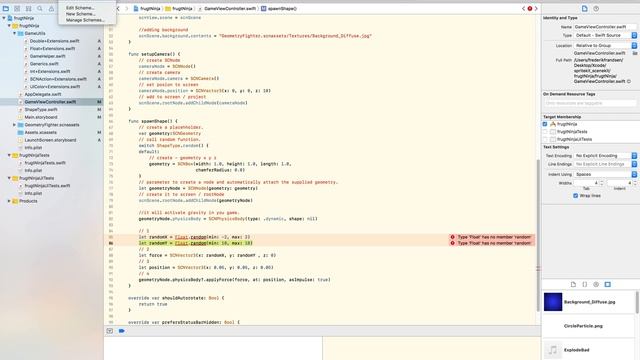Viewport: 640px width, 360px height.
Task: Open Float+Extensions.swift in the navigator
Action: [x=52, y=49]
